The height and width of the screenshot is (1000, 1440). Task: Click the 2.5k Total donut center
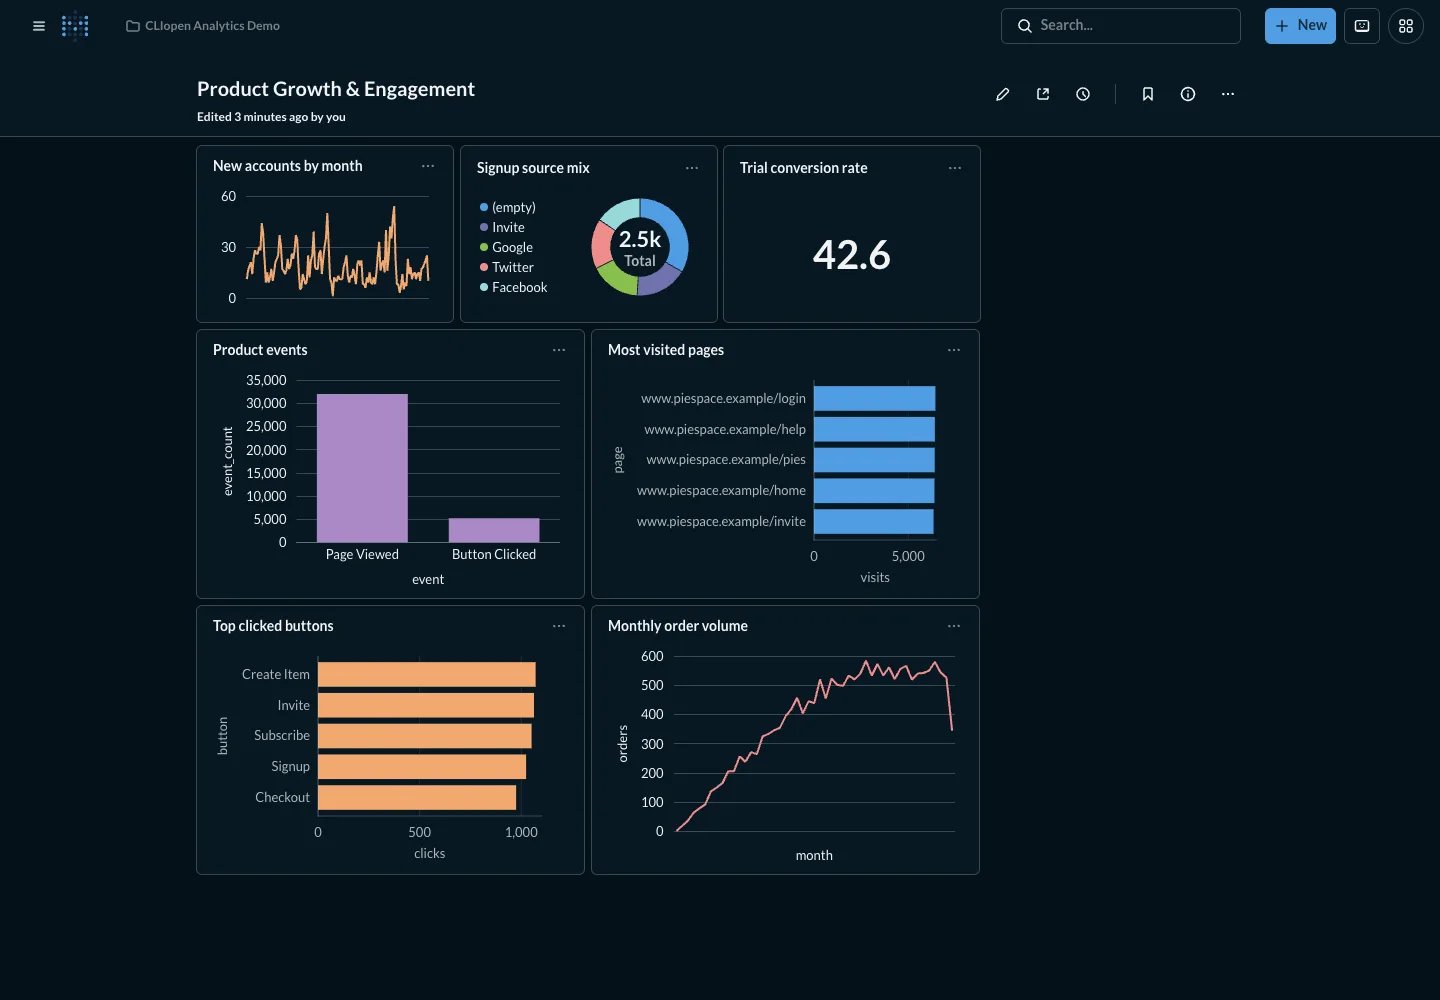coord(640,247)
